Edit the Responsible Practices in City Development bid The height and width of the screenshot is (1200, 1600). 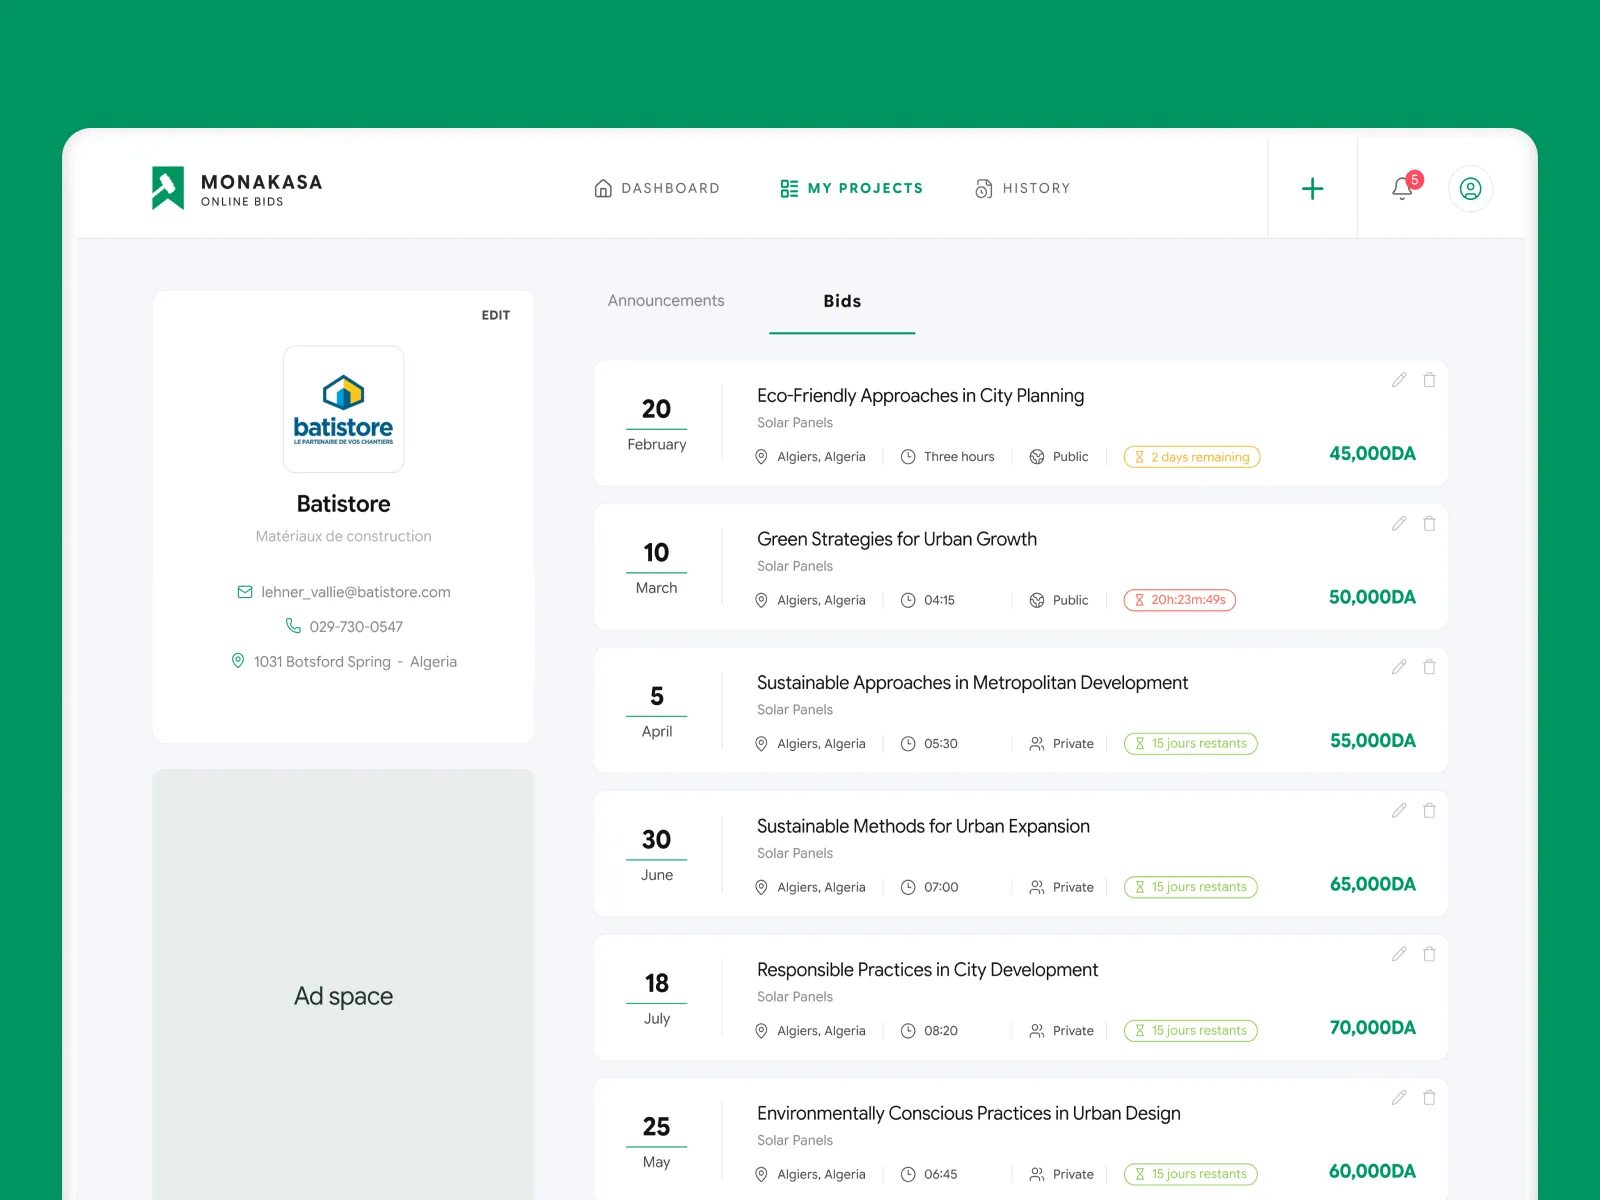click(1399, 954)
